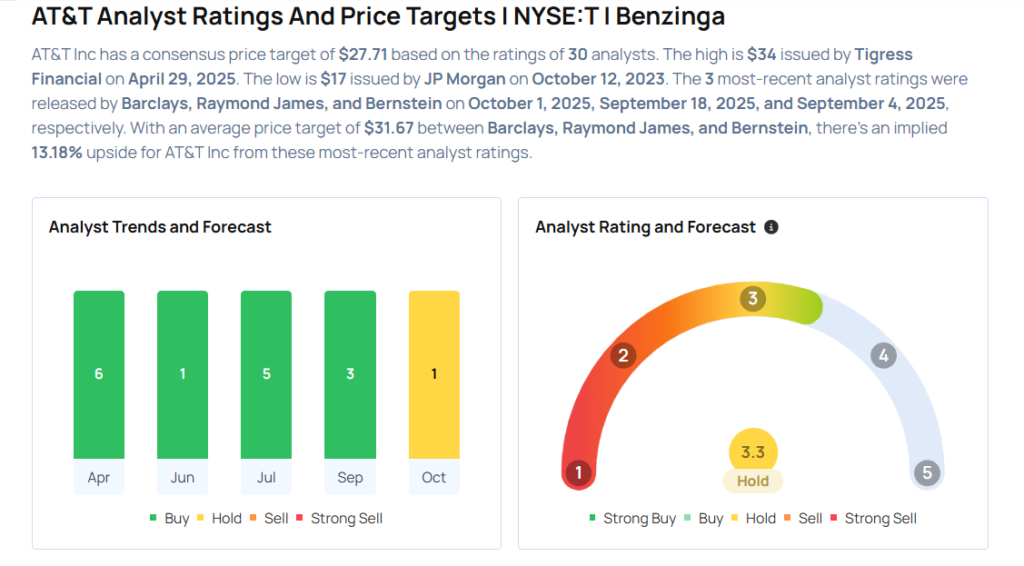Select the June bar in the trends chart
The width and height of the screenshot is (1024, 566).
(x=182, y=374)
